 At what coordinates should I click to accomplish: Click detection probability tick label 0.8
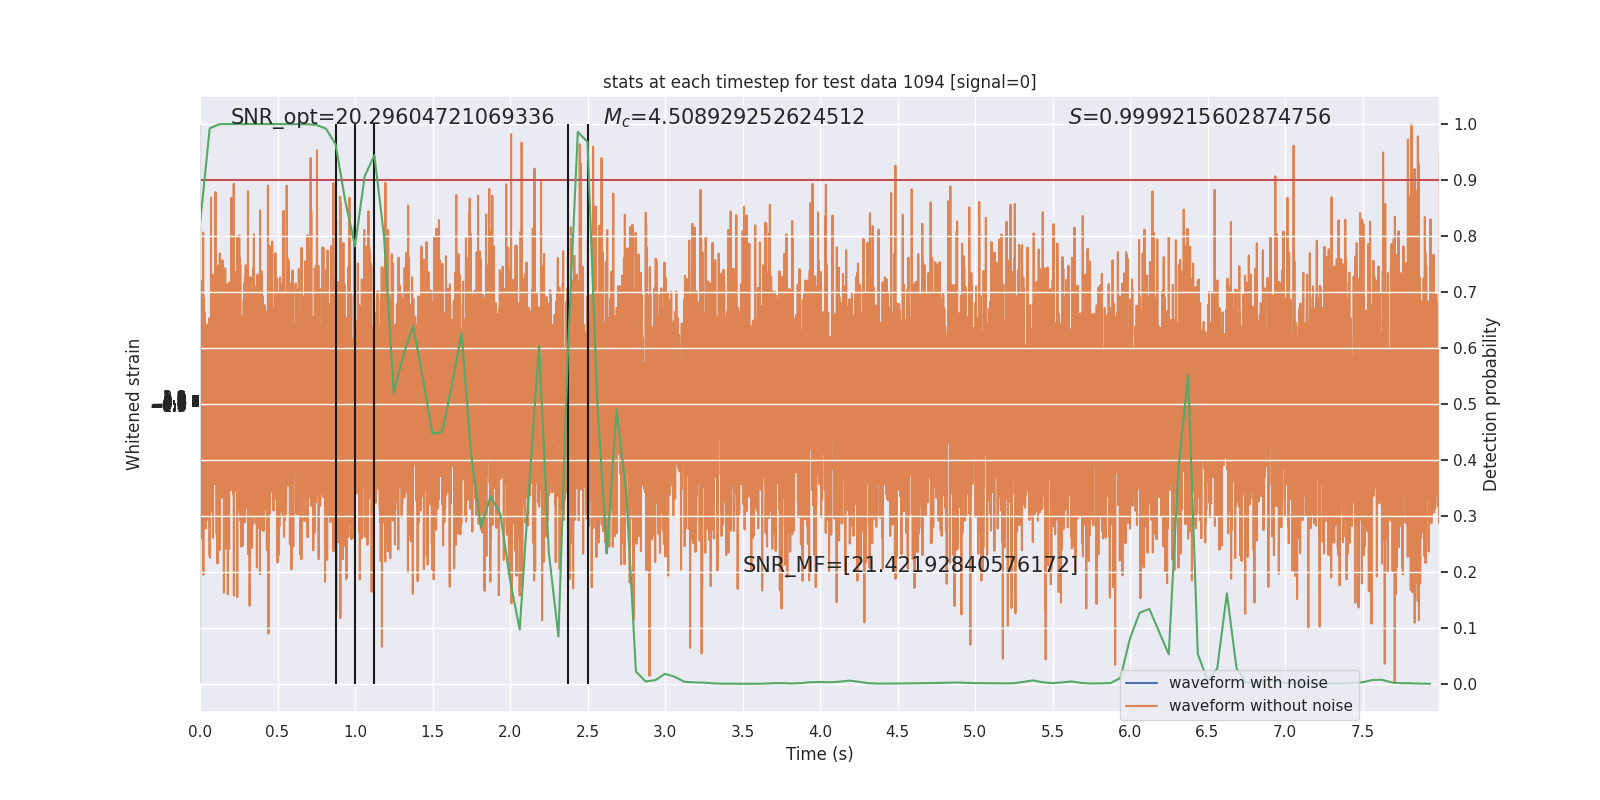1465,237
